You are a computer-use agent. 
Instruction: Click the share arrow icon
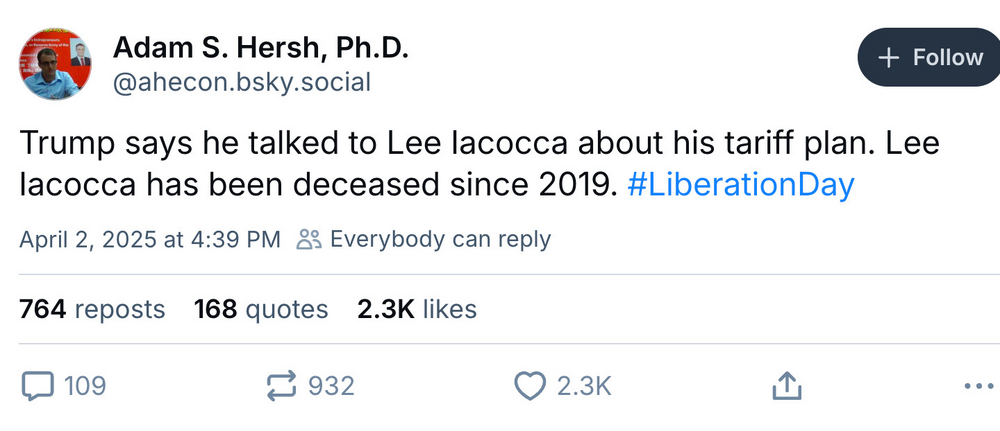786,385
